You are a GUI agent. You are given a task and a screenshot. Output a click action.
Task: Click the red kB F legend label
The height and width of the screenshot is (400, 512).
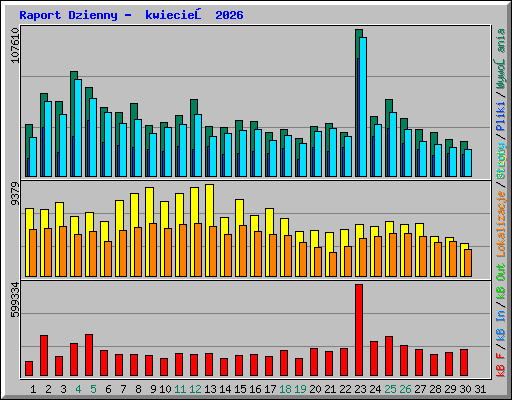501,365
